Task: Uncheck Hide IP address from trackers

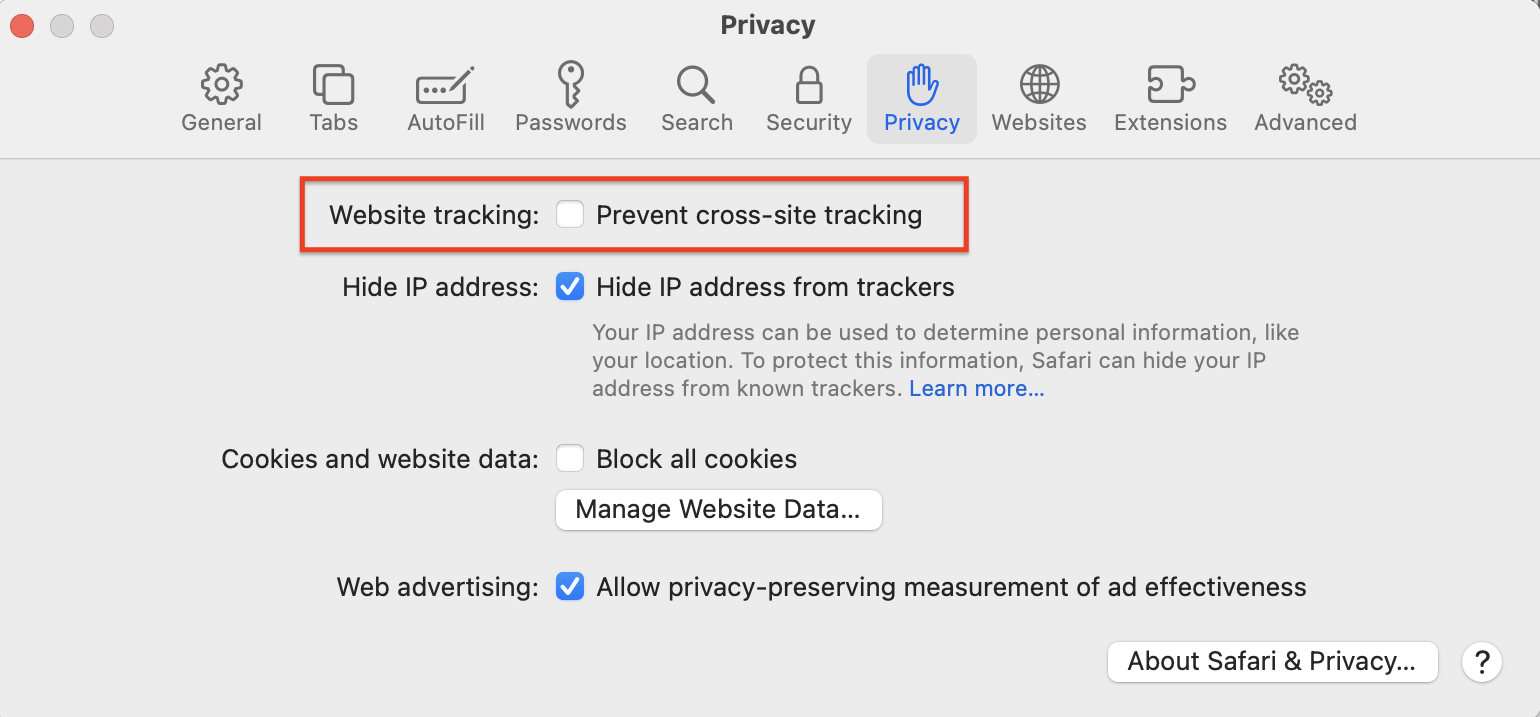Action: (x=570, y=288)
